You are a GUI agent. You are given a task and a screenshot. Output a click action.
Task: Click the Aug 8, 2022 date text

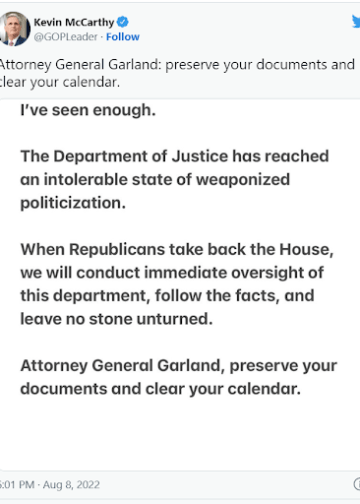71,484
